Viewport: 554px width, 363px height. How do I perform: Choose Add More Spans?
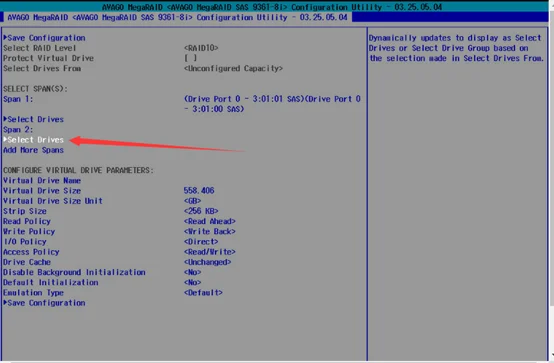[x=34, y=150]
